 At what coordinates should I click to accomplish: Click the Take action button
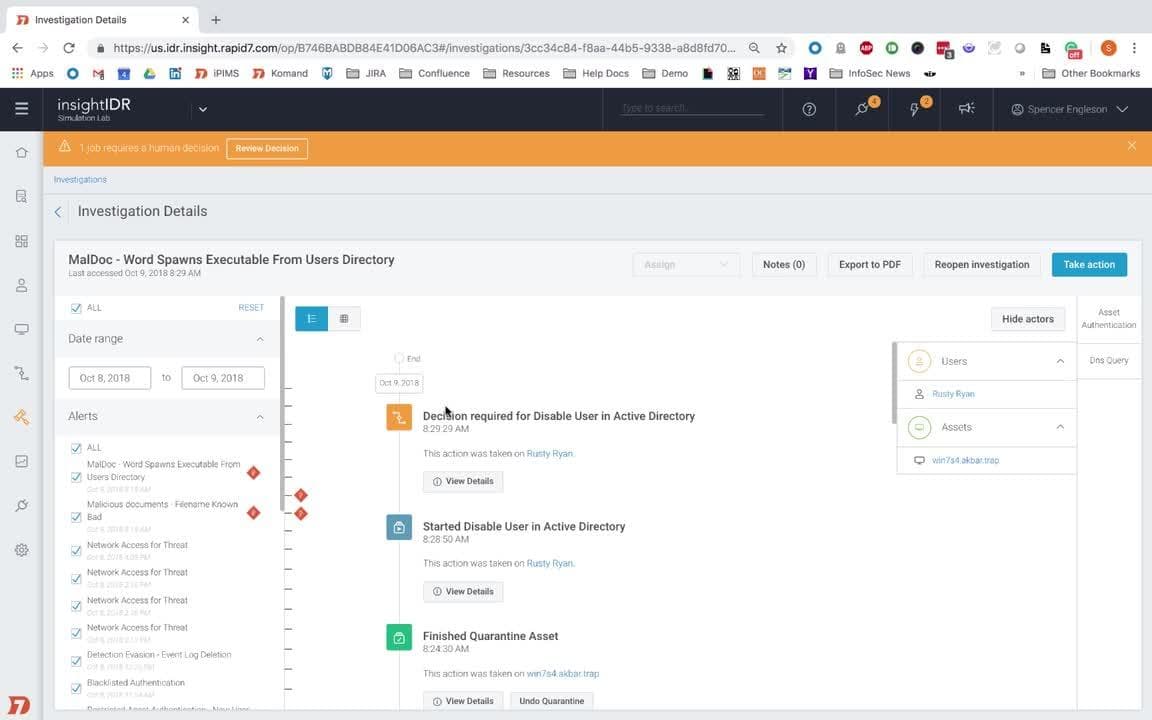pos(1089,264)
